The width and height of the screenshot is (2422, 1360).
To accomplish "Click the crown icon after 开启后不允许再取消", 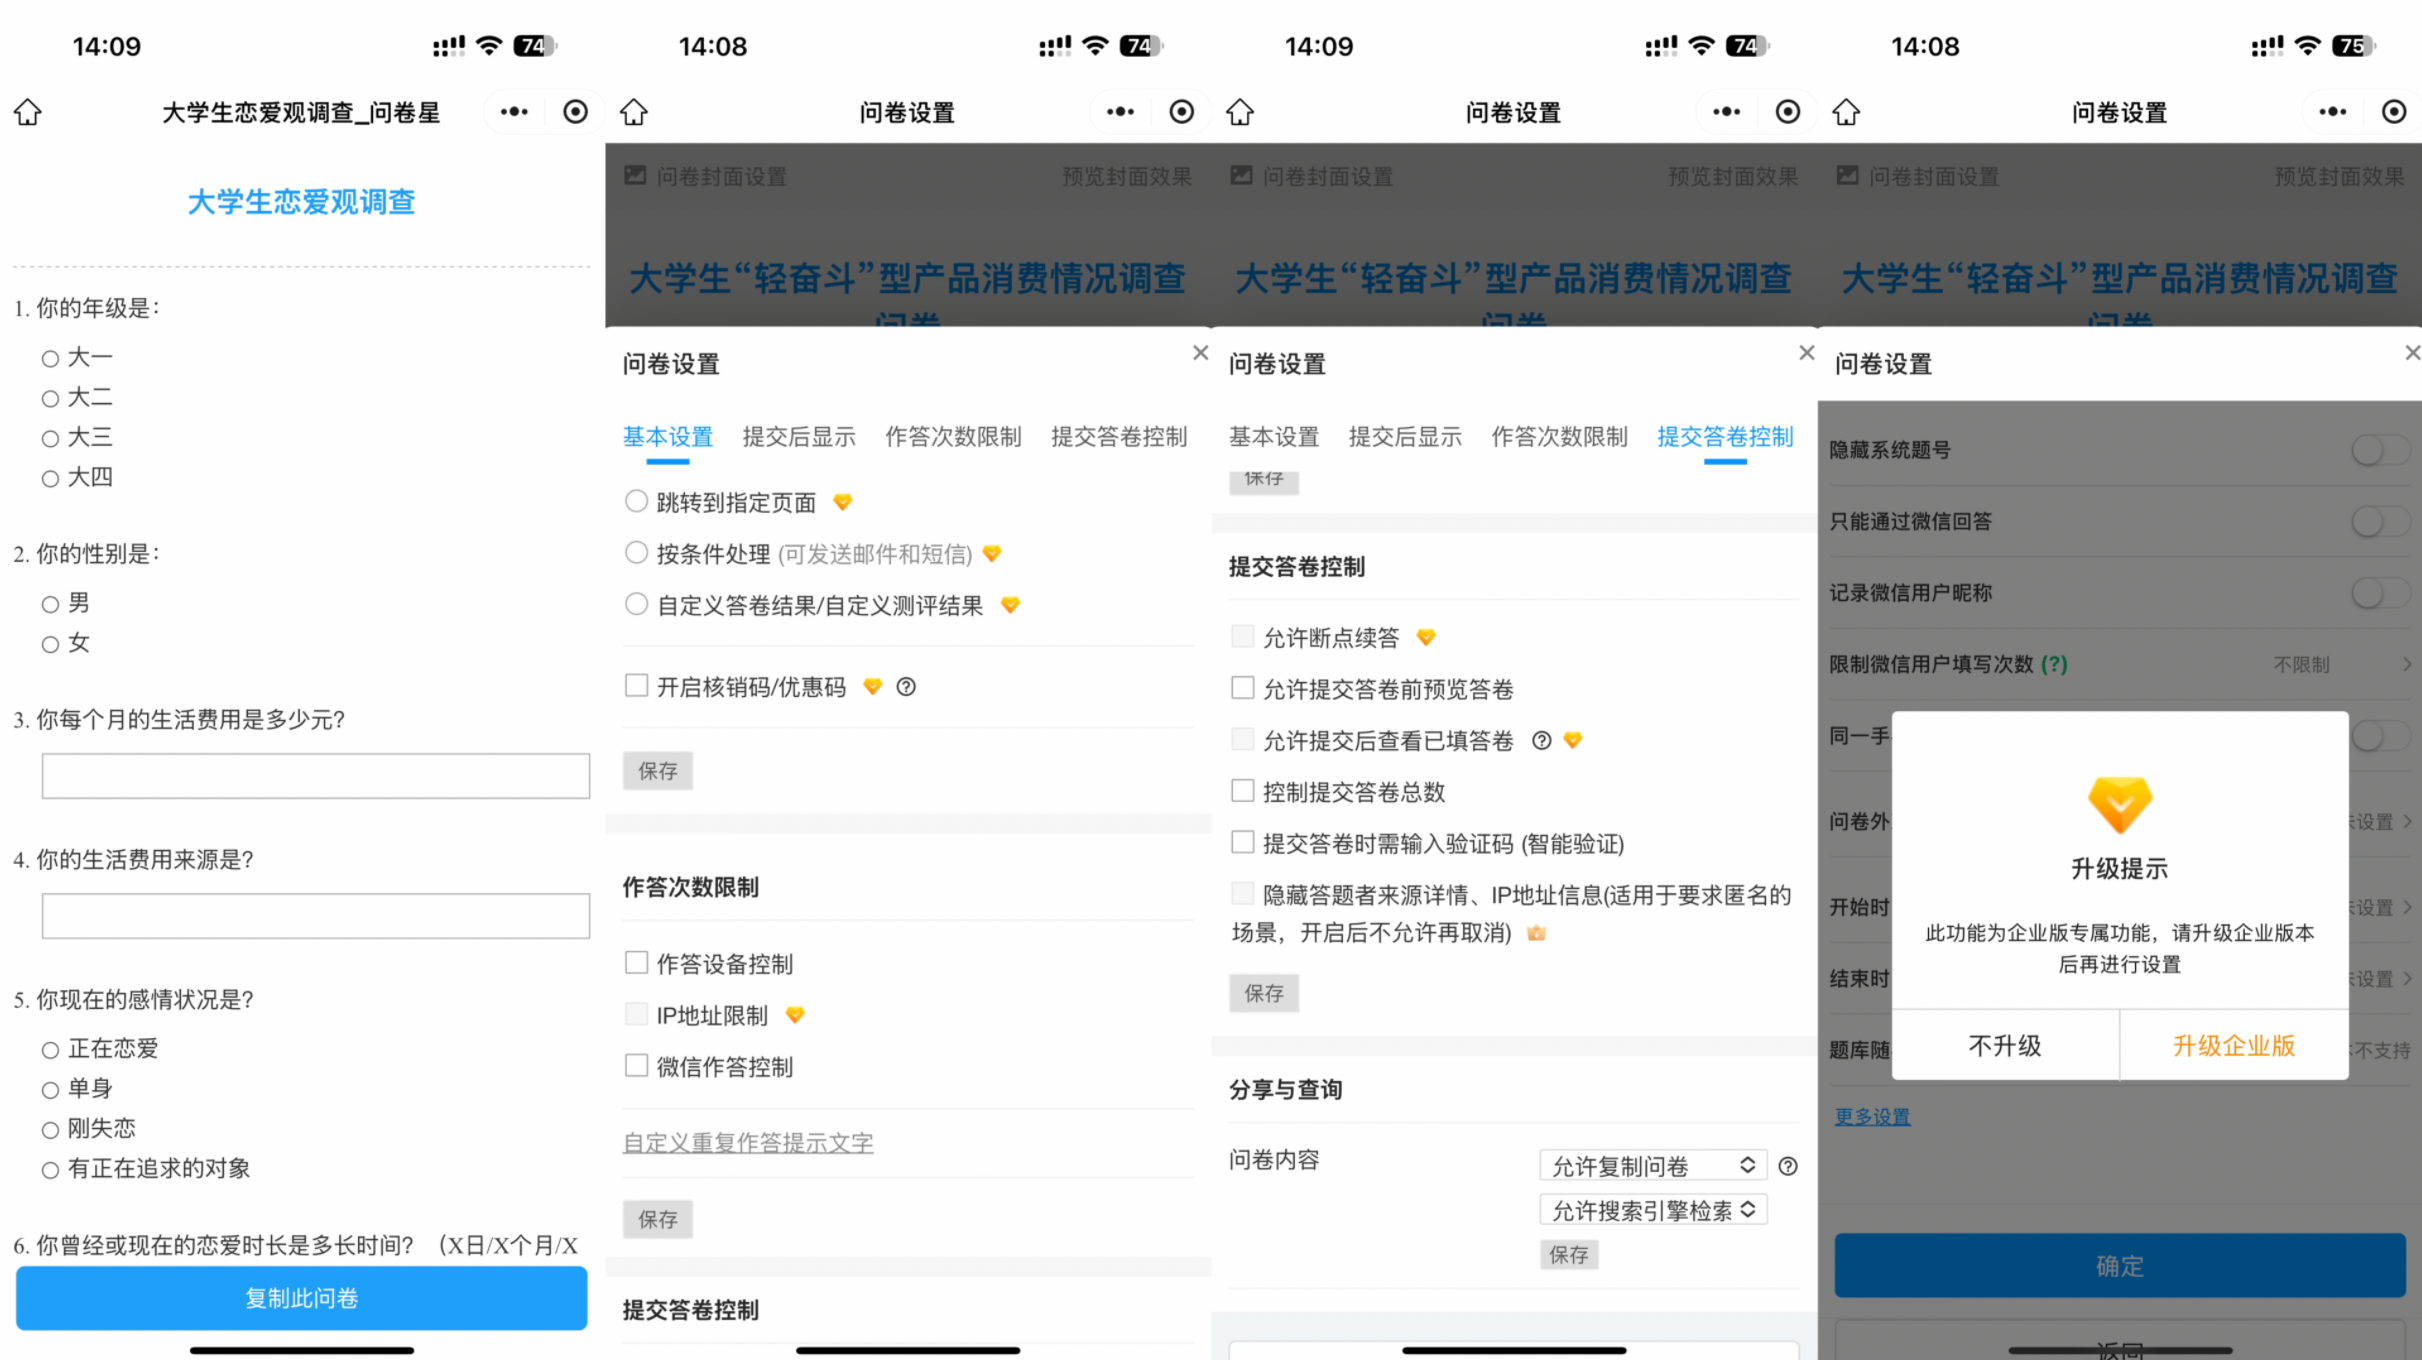I will (x=1537, y=933).
